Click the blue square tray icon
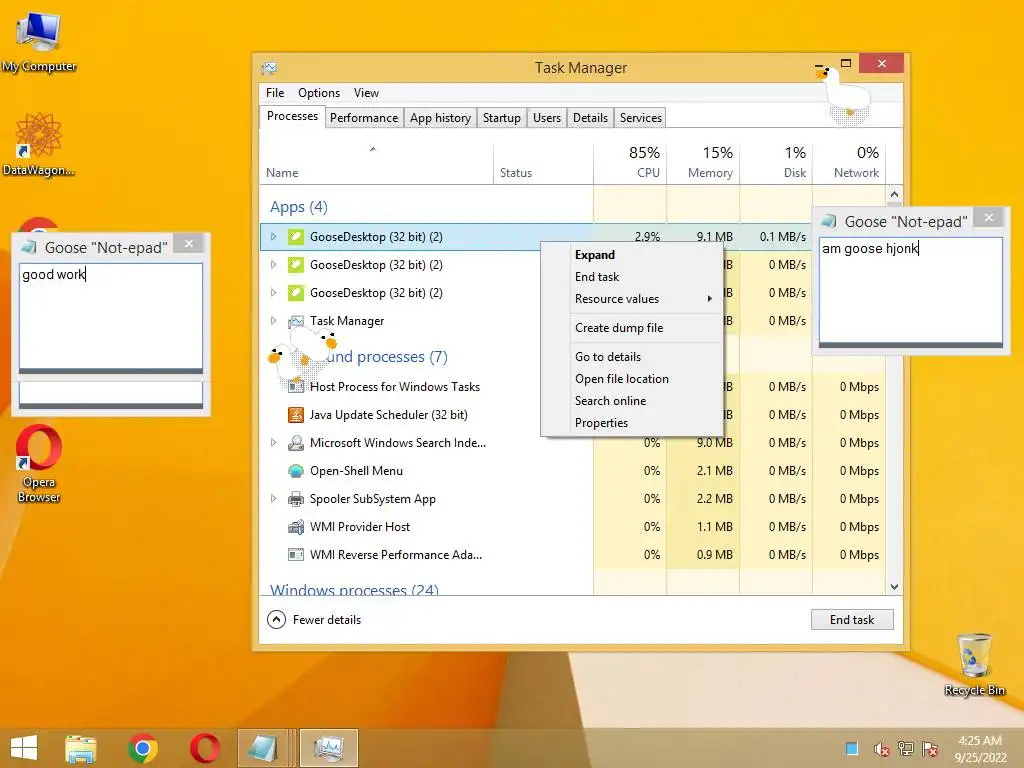The image size is (1024, 768). point(852,748)
